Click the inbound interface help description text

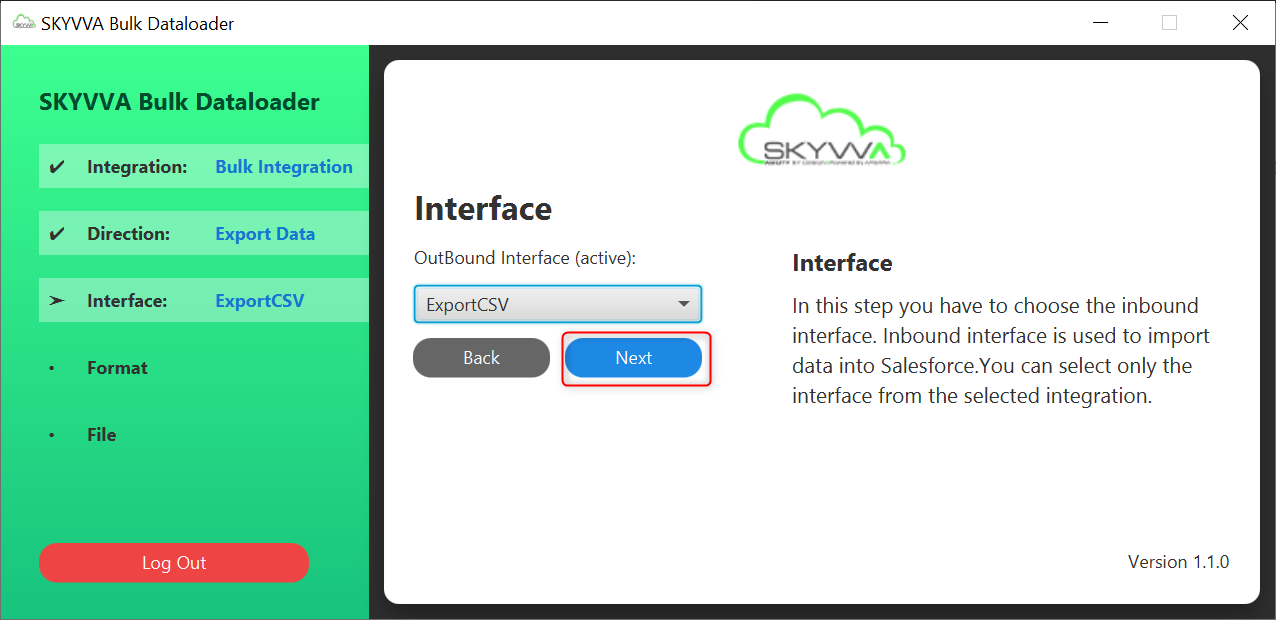coord(1001,350)
